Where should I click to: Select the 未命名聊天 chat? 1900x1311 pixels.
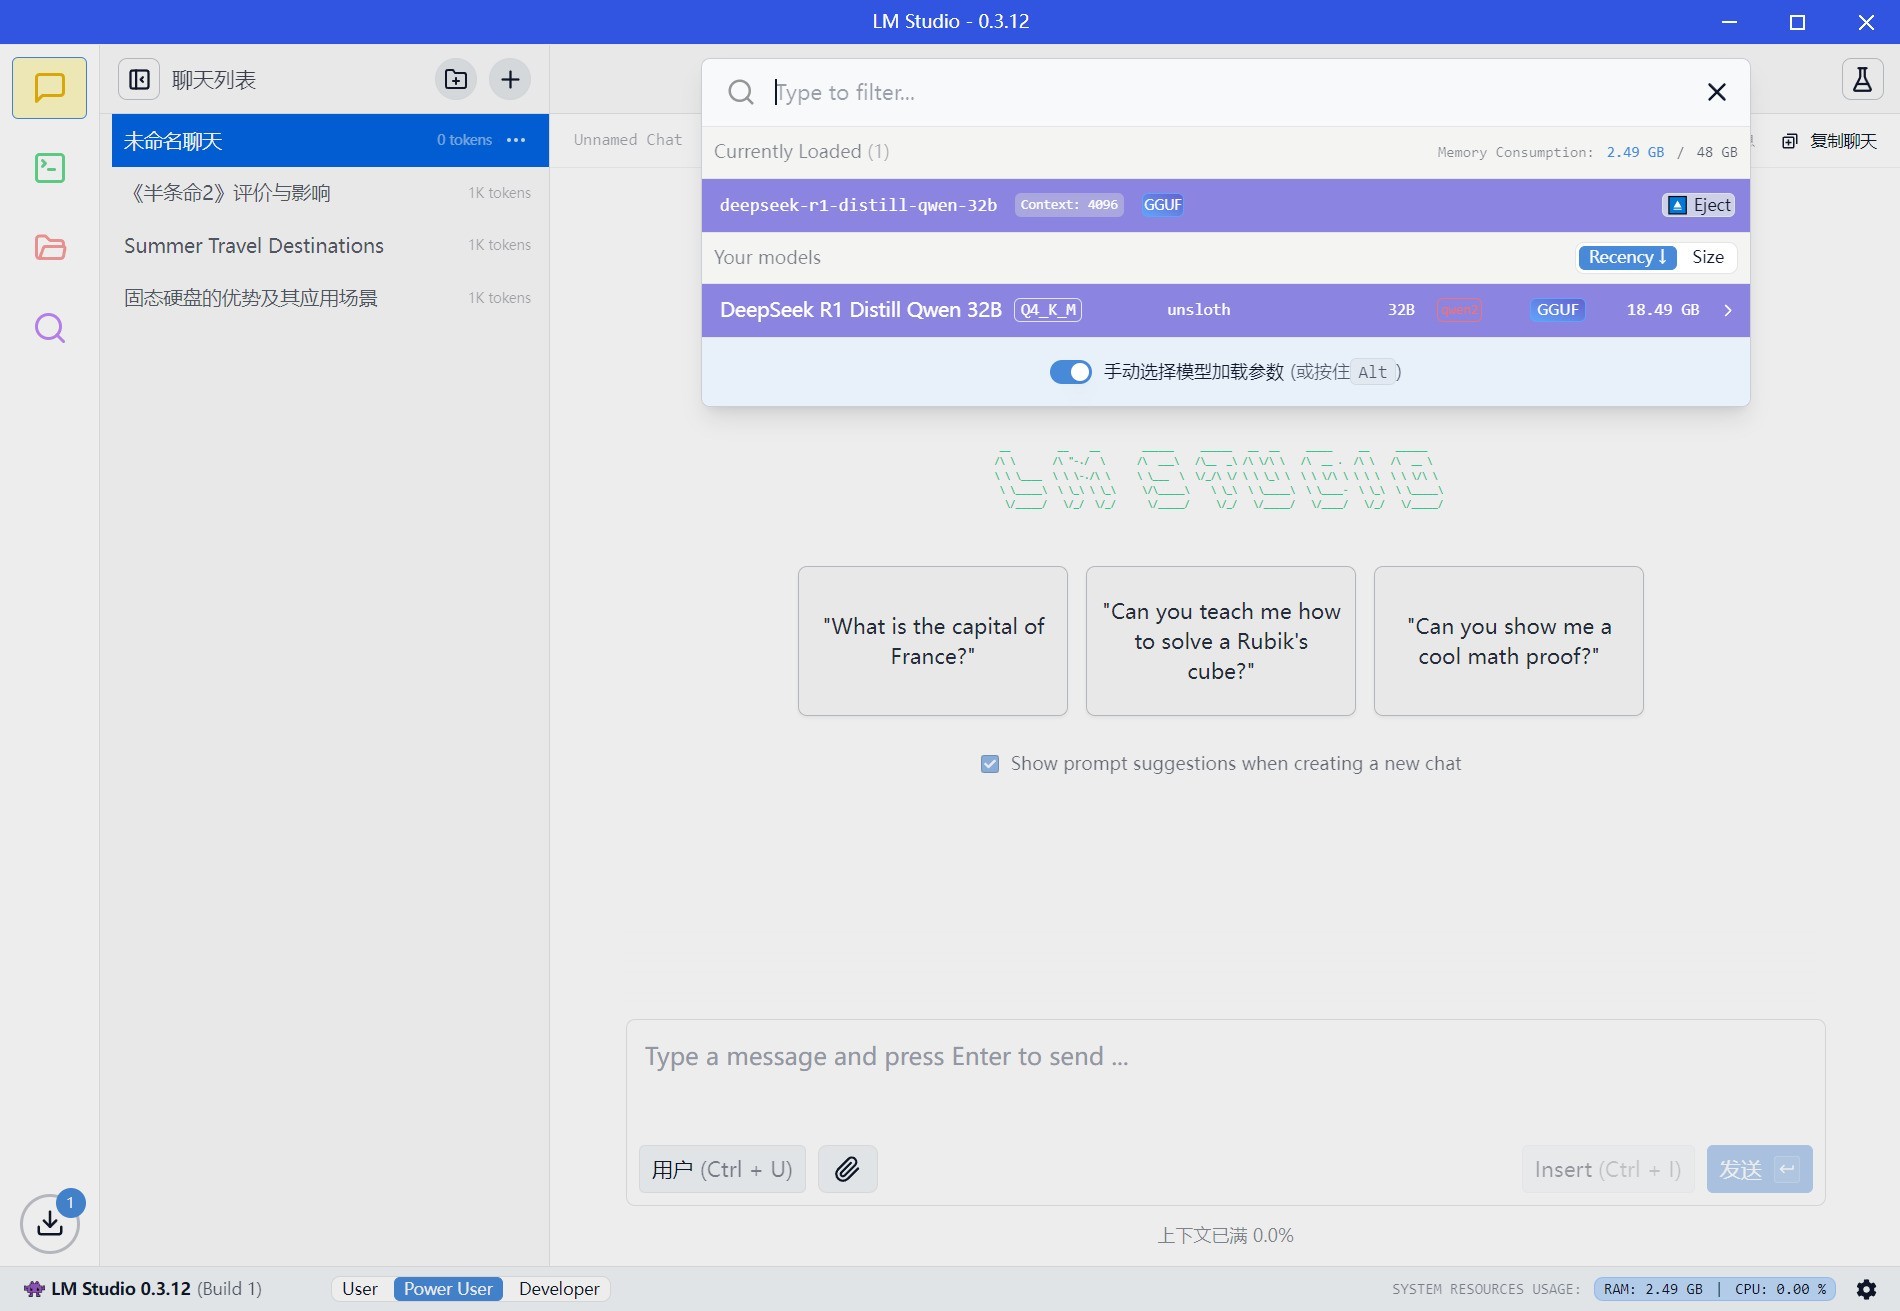coord(330,140)
